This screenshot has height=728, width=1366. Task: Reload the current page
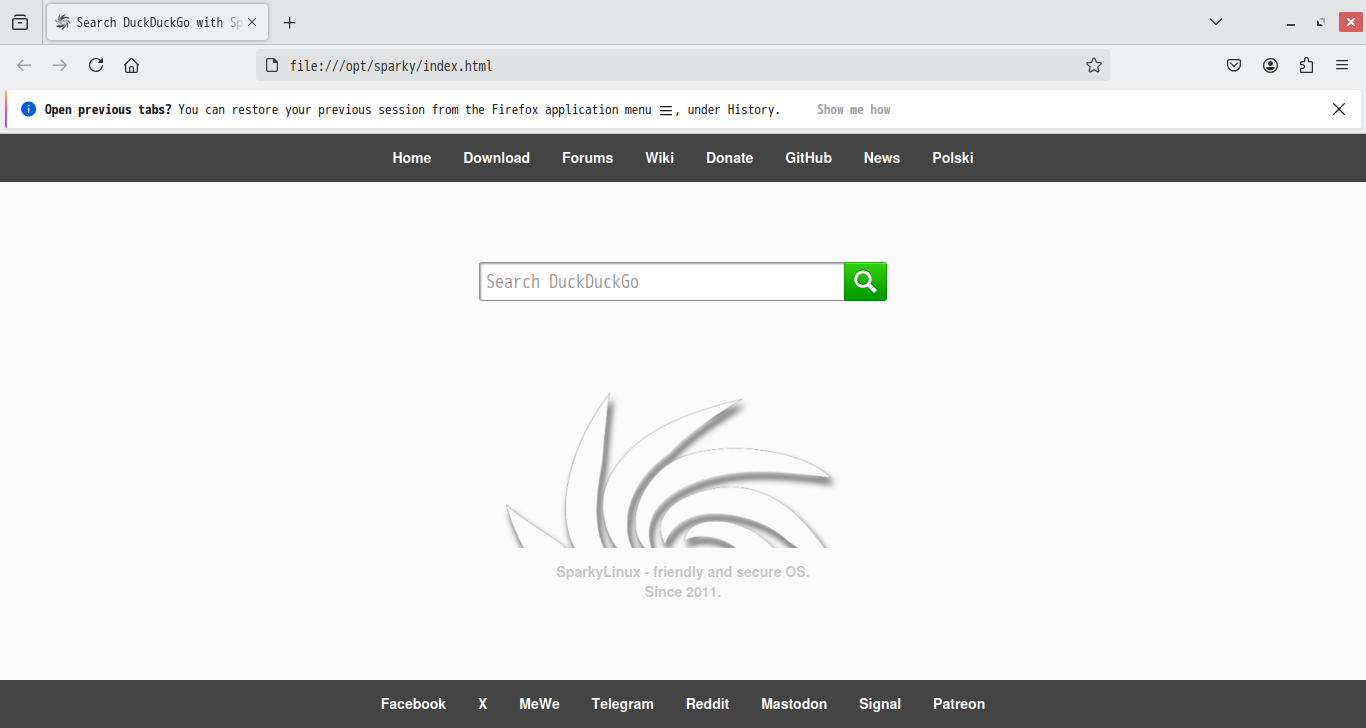(96, 65)
